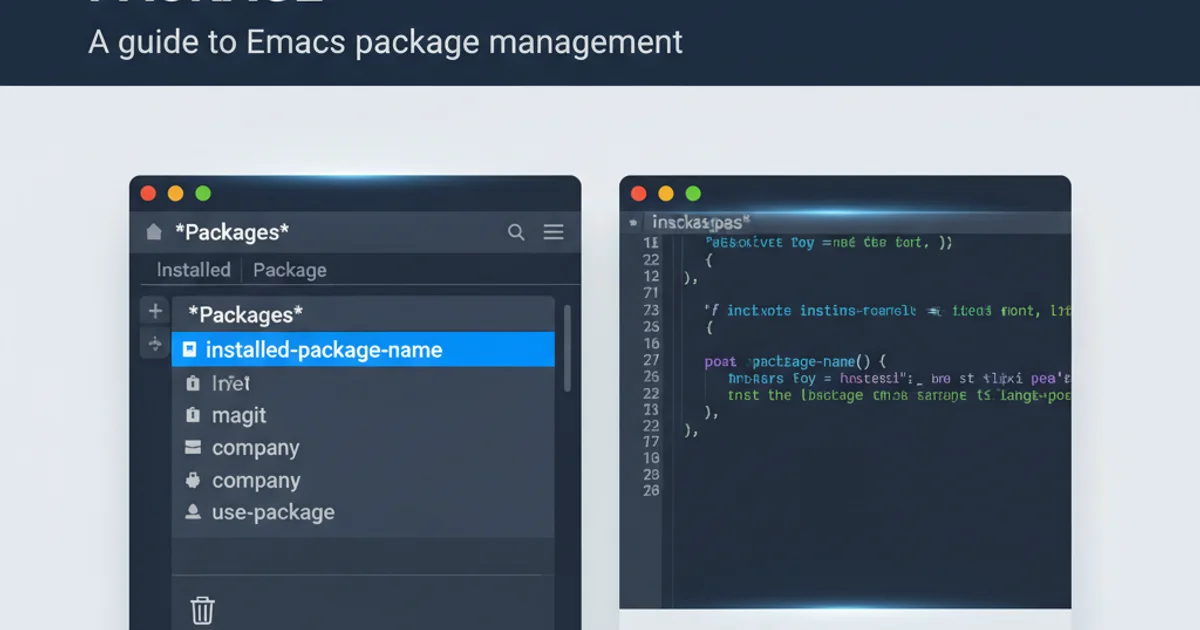Open the hamburger menu in the Packages toolbar
1200x630 pixels.
(553, 232)
